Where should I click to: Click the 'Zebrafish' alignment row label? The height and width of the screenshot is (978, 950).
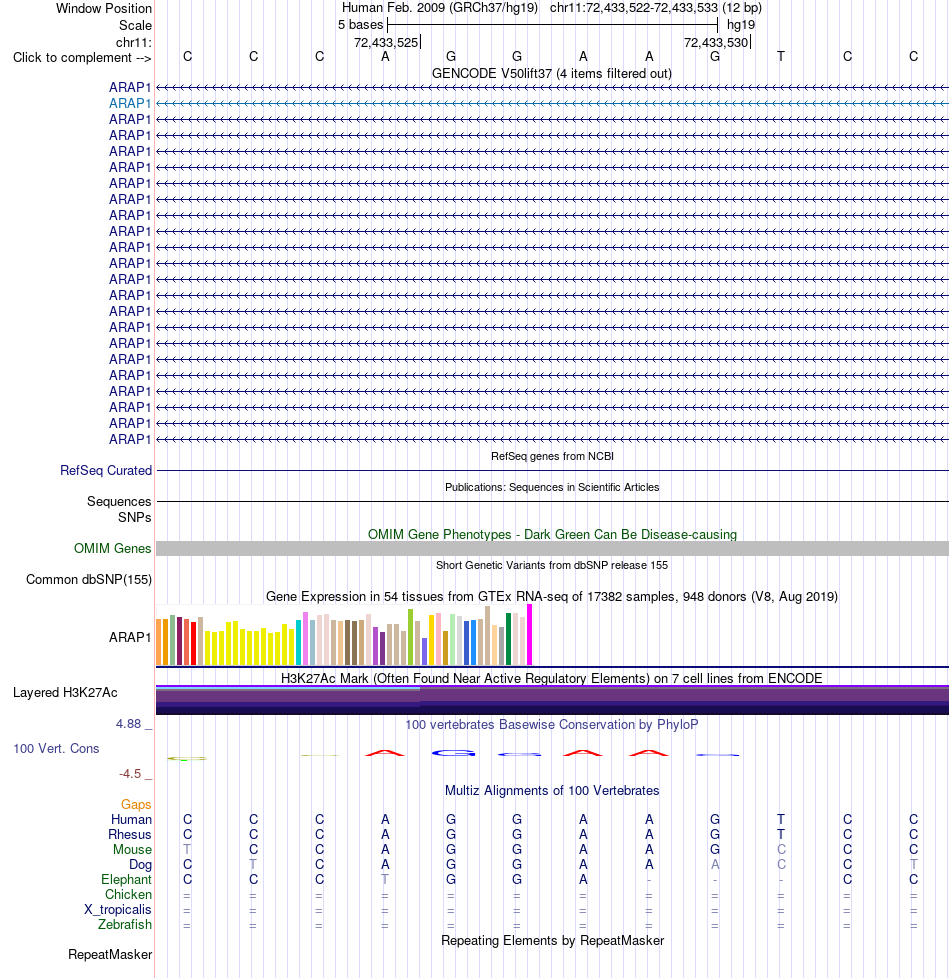[125, 924]
